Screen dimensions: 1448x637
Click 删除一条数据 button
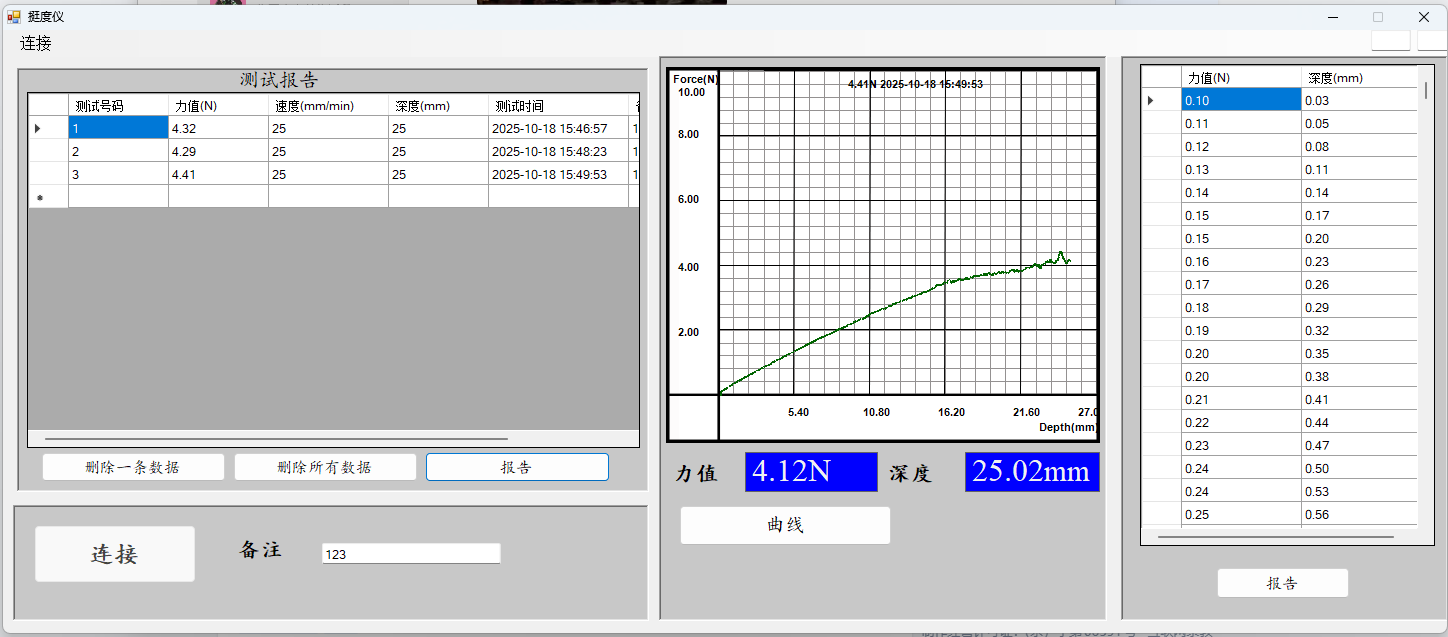[133, 467]
